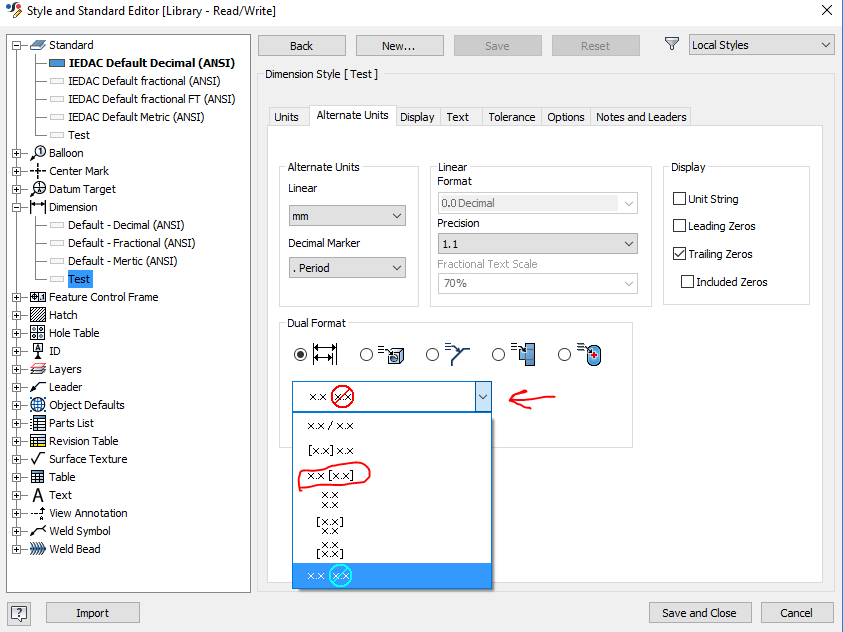843x632 pixels.
Task: Click the Layers style icon
Action: tap(38, 369)
